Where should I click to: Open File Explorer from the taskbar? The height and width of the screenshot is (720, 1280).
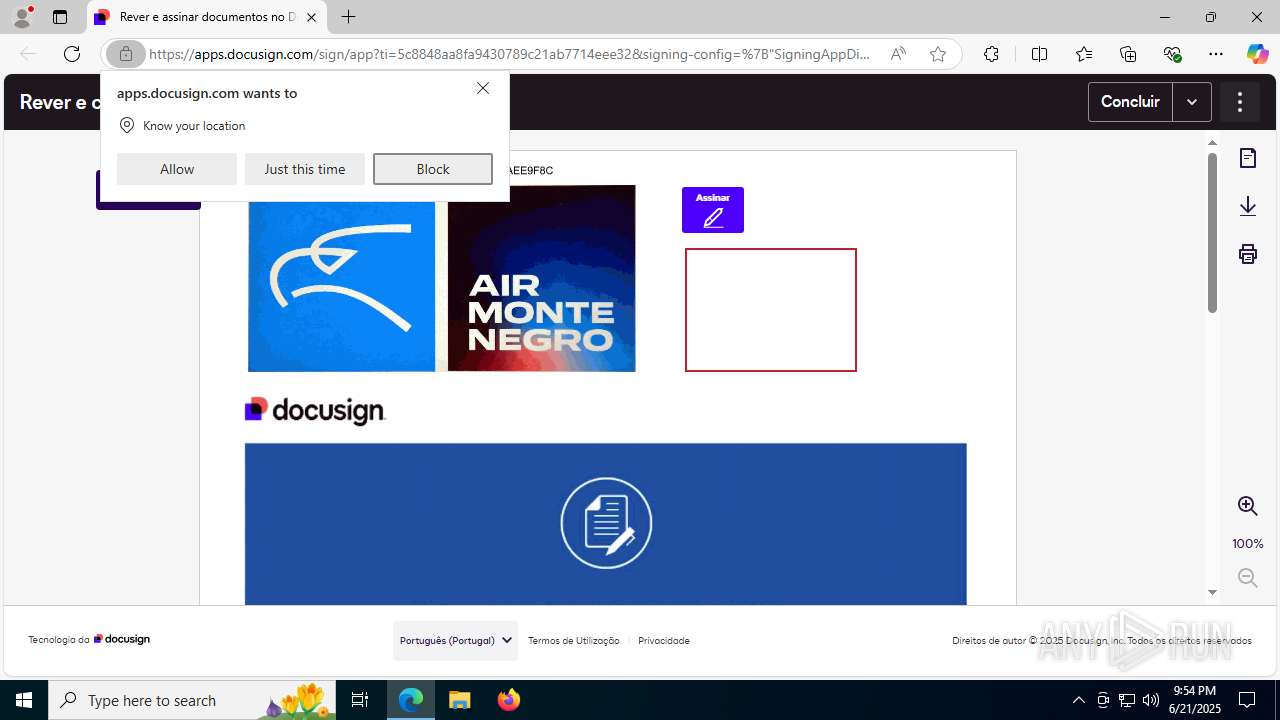[x=460, y=700]
